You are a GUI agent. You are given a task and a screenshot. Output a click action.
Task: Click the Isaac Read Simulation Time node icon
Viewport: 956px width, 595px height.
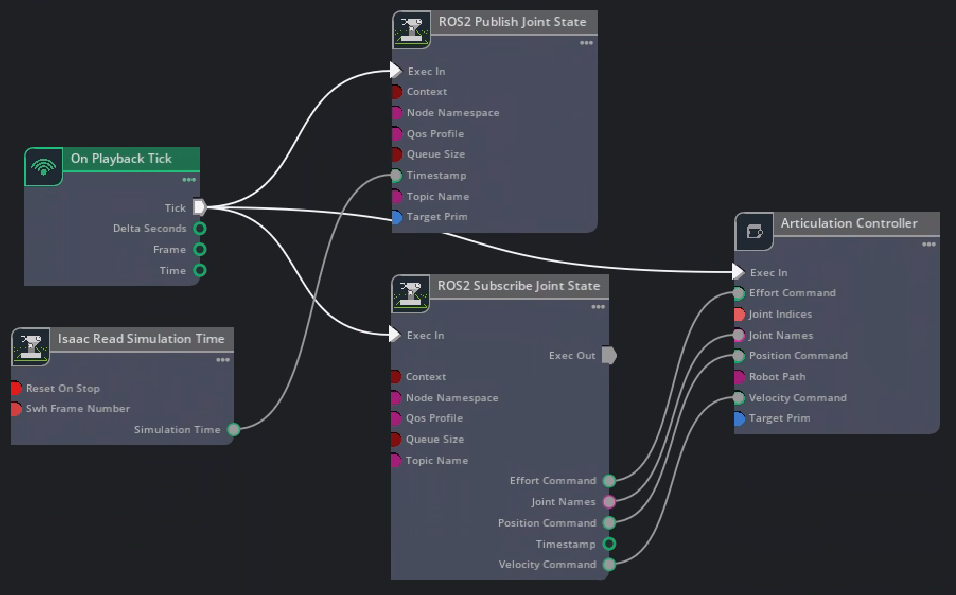[x=31, y=347]
